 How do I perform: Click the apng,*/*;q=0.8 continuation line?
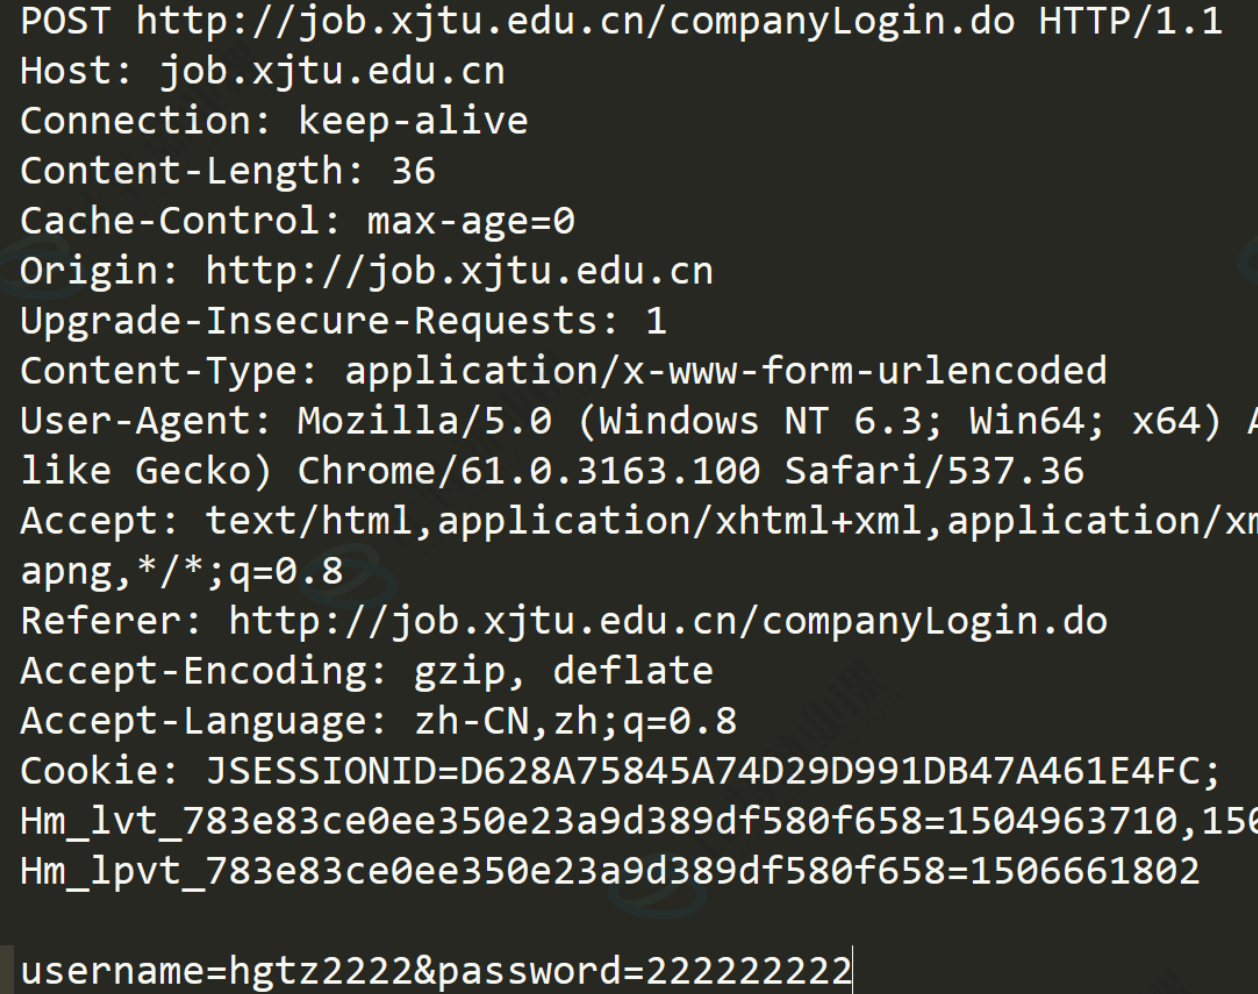coord(181,571)
